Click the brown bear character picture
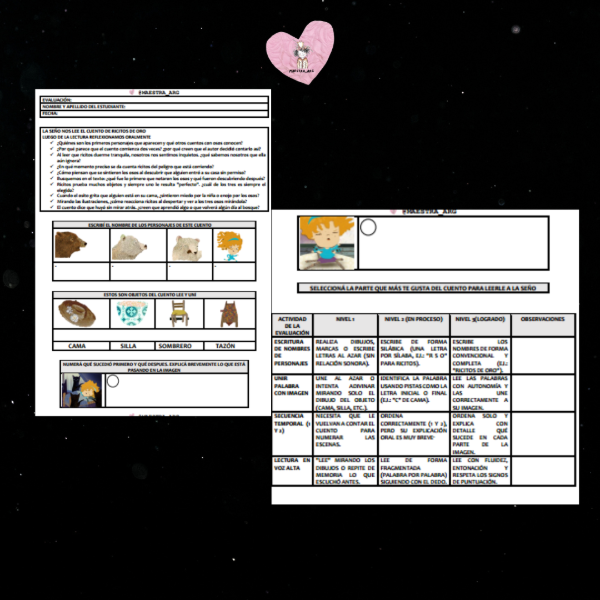 tap(72, 245)
